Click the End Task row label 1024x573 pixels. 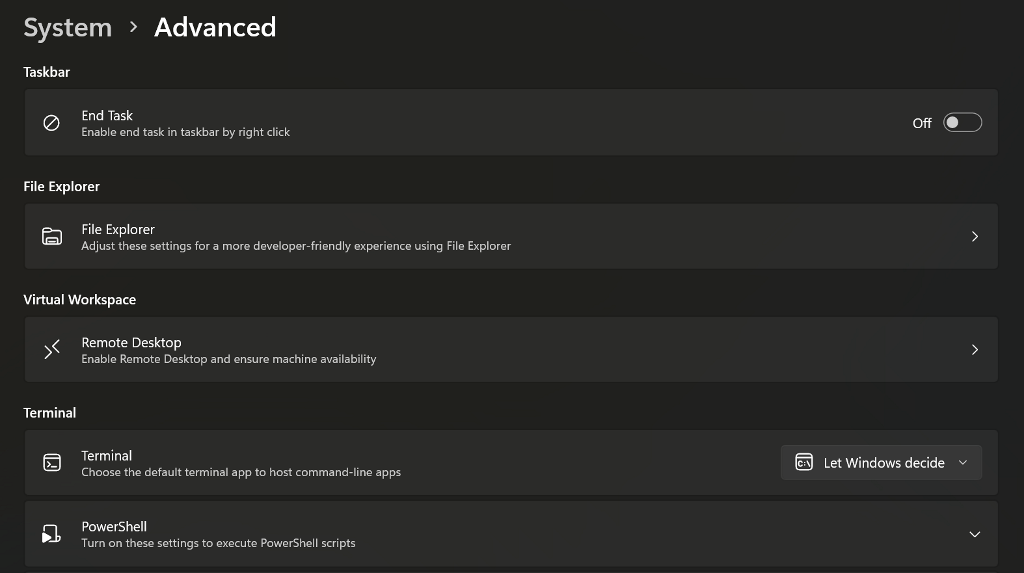tap(107, 116)
